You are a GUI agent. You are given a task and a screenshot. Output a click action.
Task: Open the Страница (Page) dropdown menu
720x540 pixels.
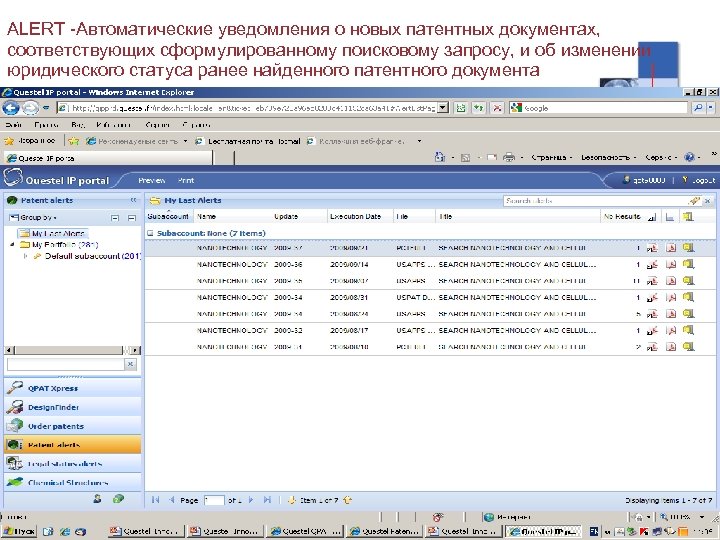tap(551, 158)
